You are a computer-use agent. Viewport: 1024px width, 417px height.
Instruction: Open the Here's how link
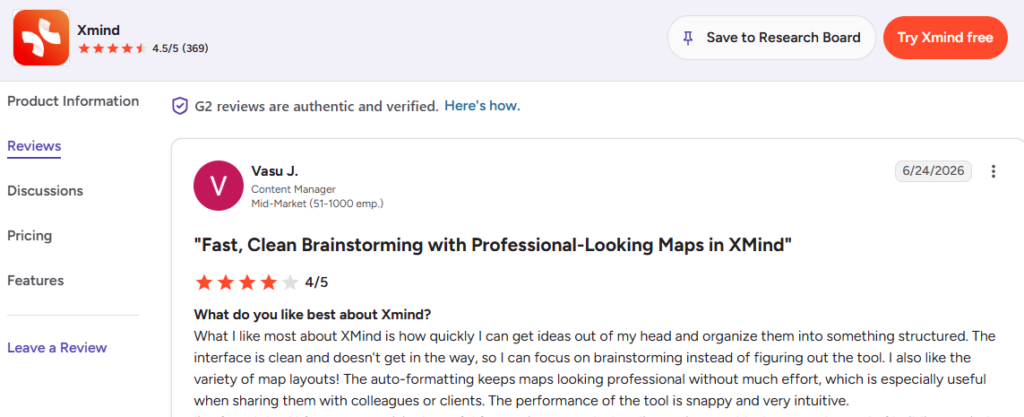coord(482,106)
